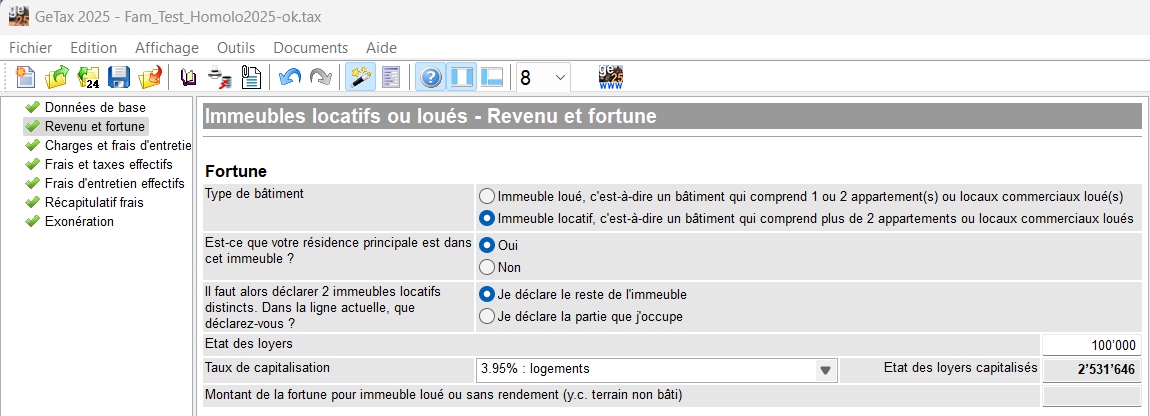Screen dimensions: 1150x416
Task: Go to 'Frais et taxes effectifs' section
Action: coord(108,164)
